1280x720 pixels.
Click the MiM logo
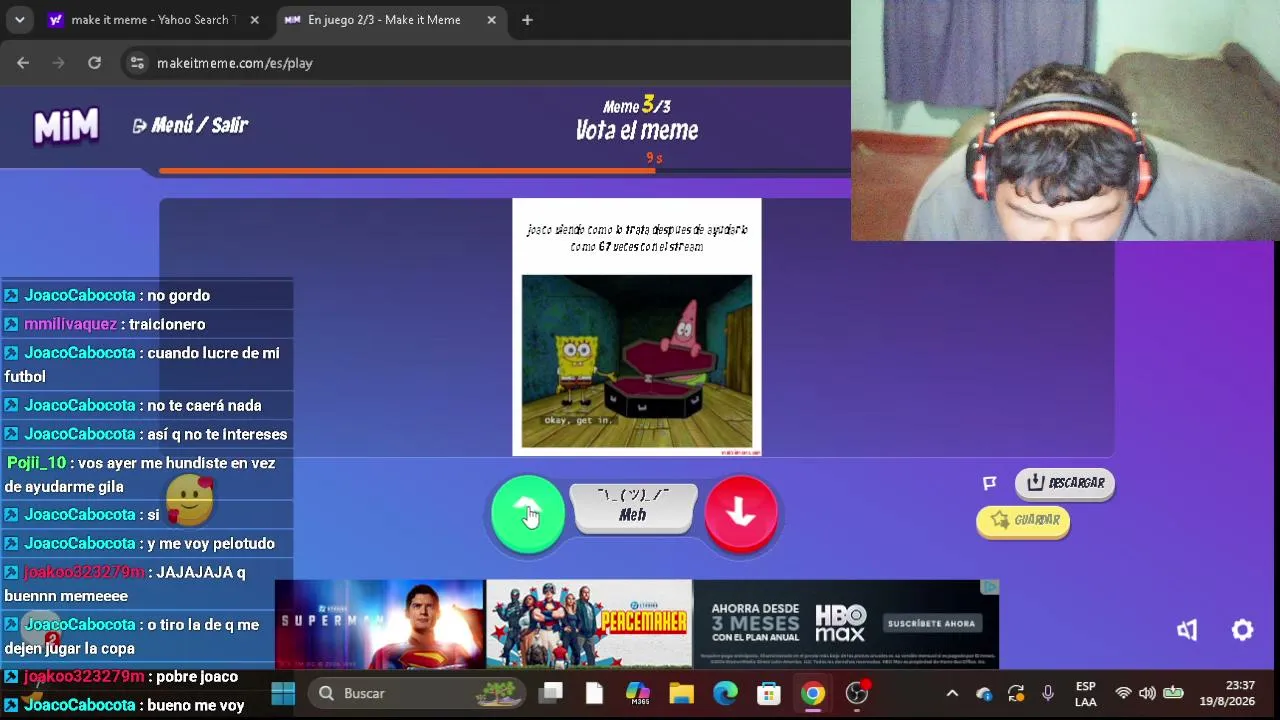click(66, 126)
